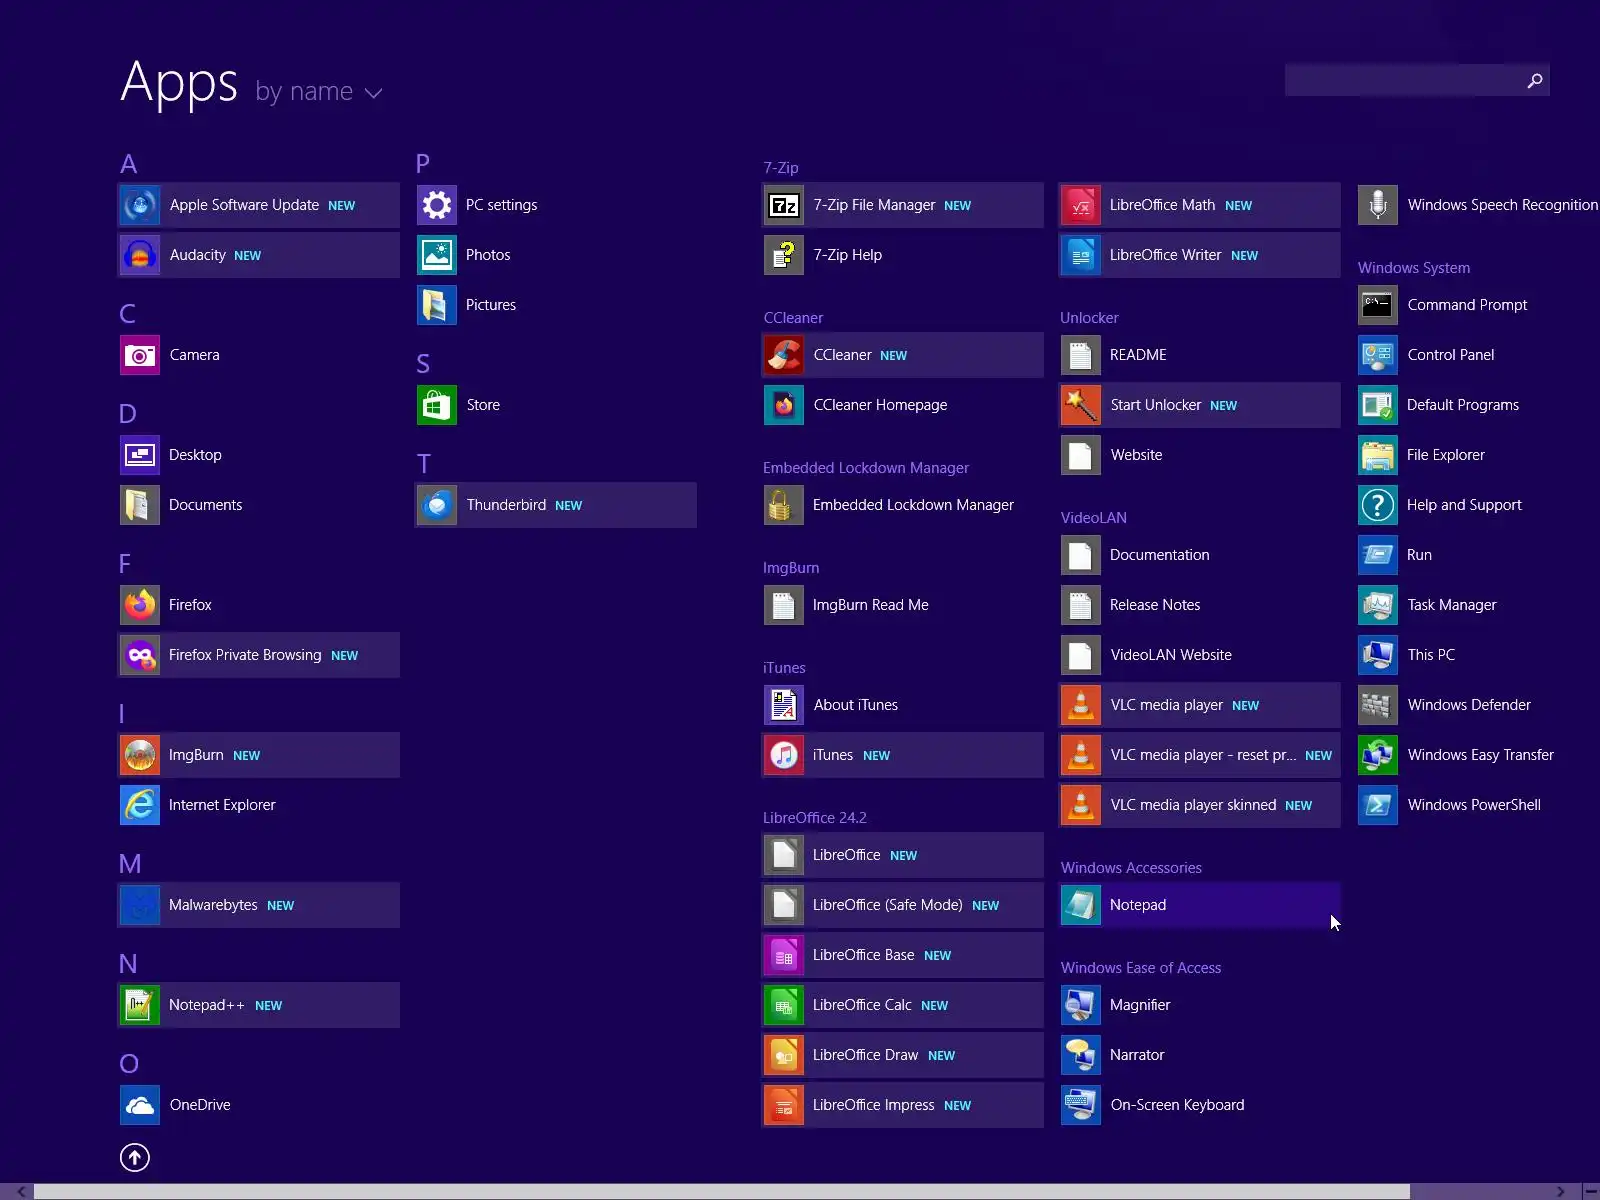The image size is (1600, 1200).
Task: Click the Firefox icon
Action: click(x=140, y=605)
